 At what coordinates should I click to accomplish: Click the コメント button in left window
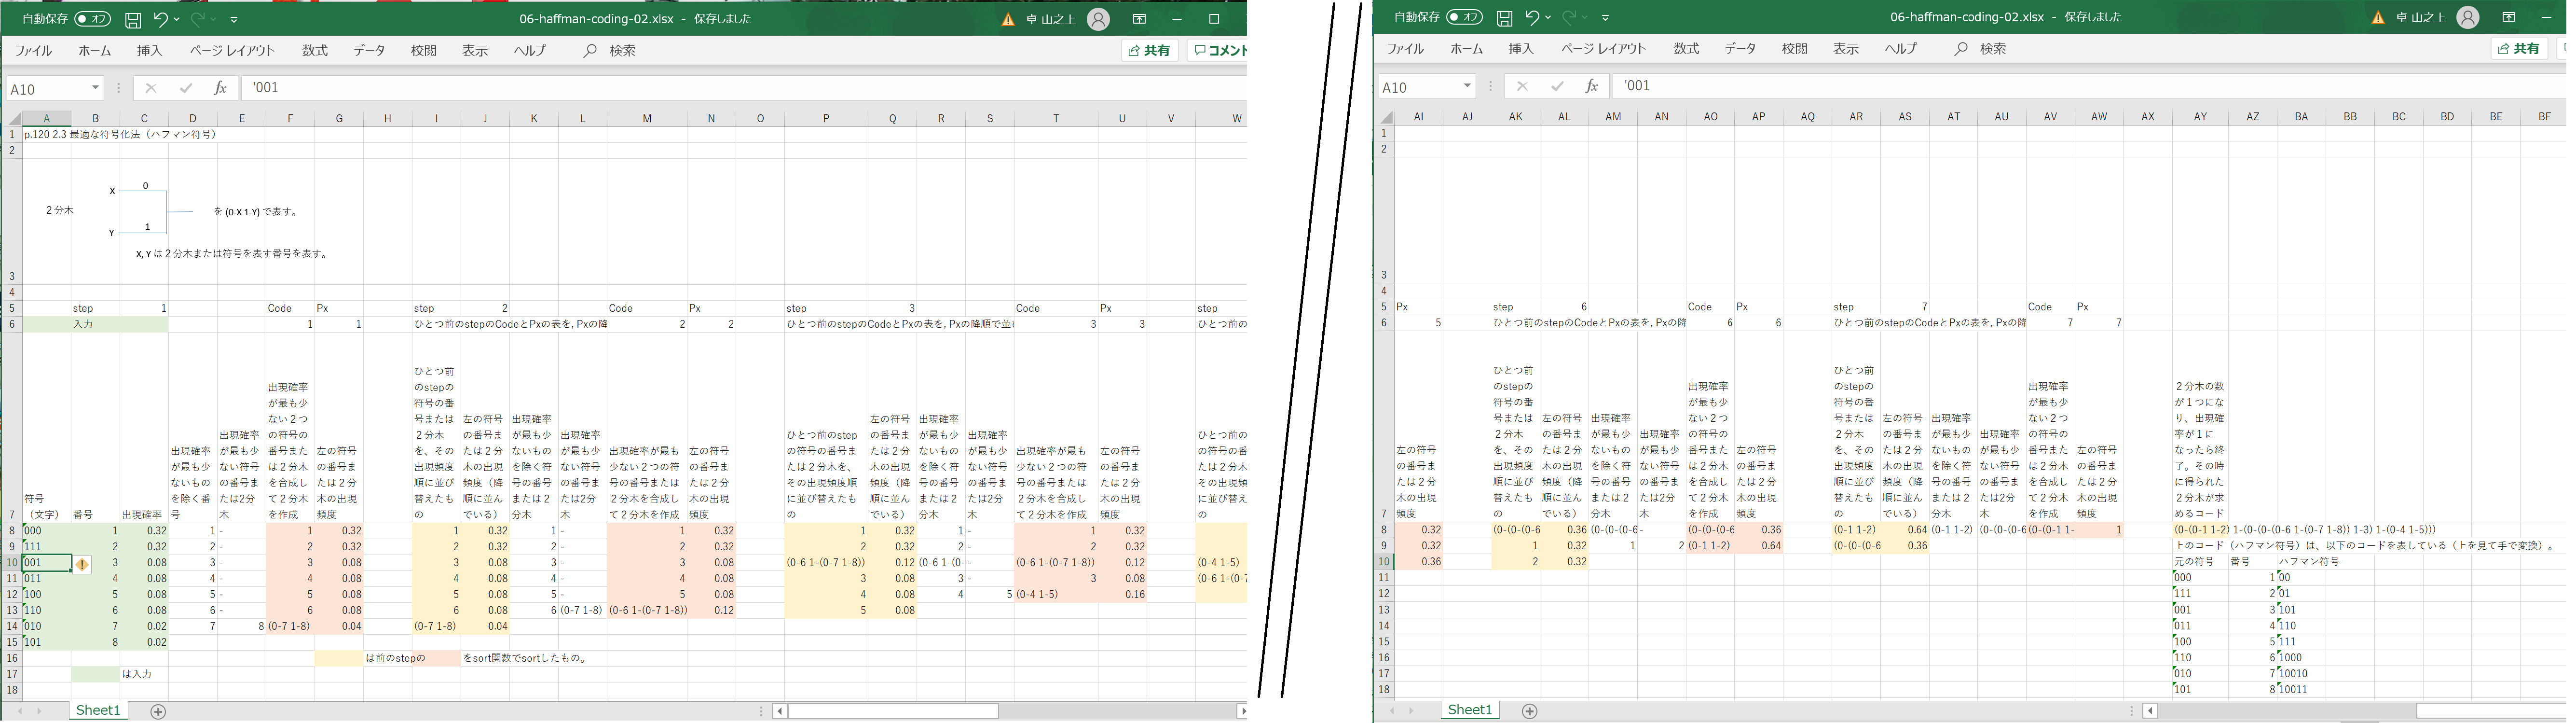(1219, 50)
